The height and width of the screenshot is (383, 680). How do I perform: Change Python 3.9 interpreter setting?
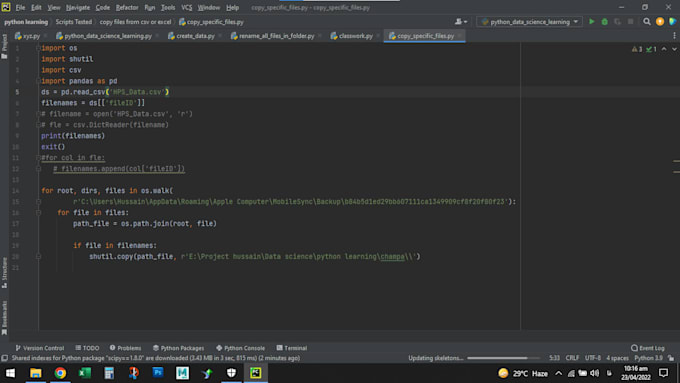648,358
